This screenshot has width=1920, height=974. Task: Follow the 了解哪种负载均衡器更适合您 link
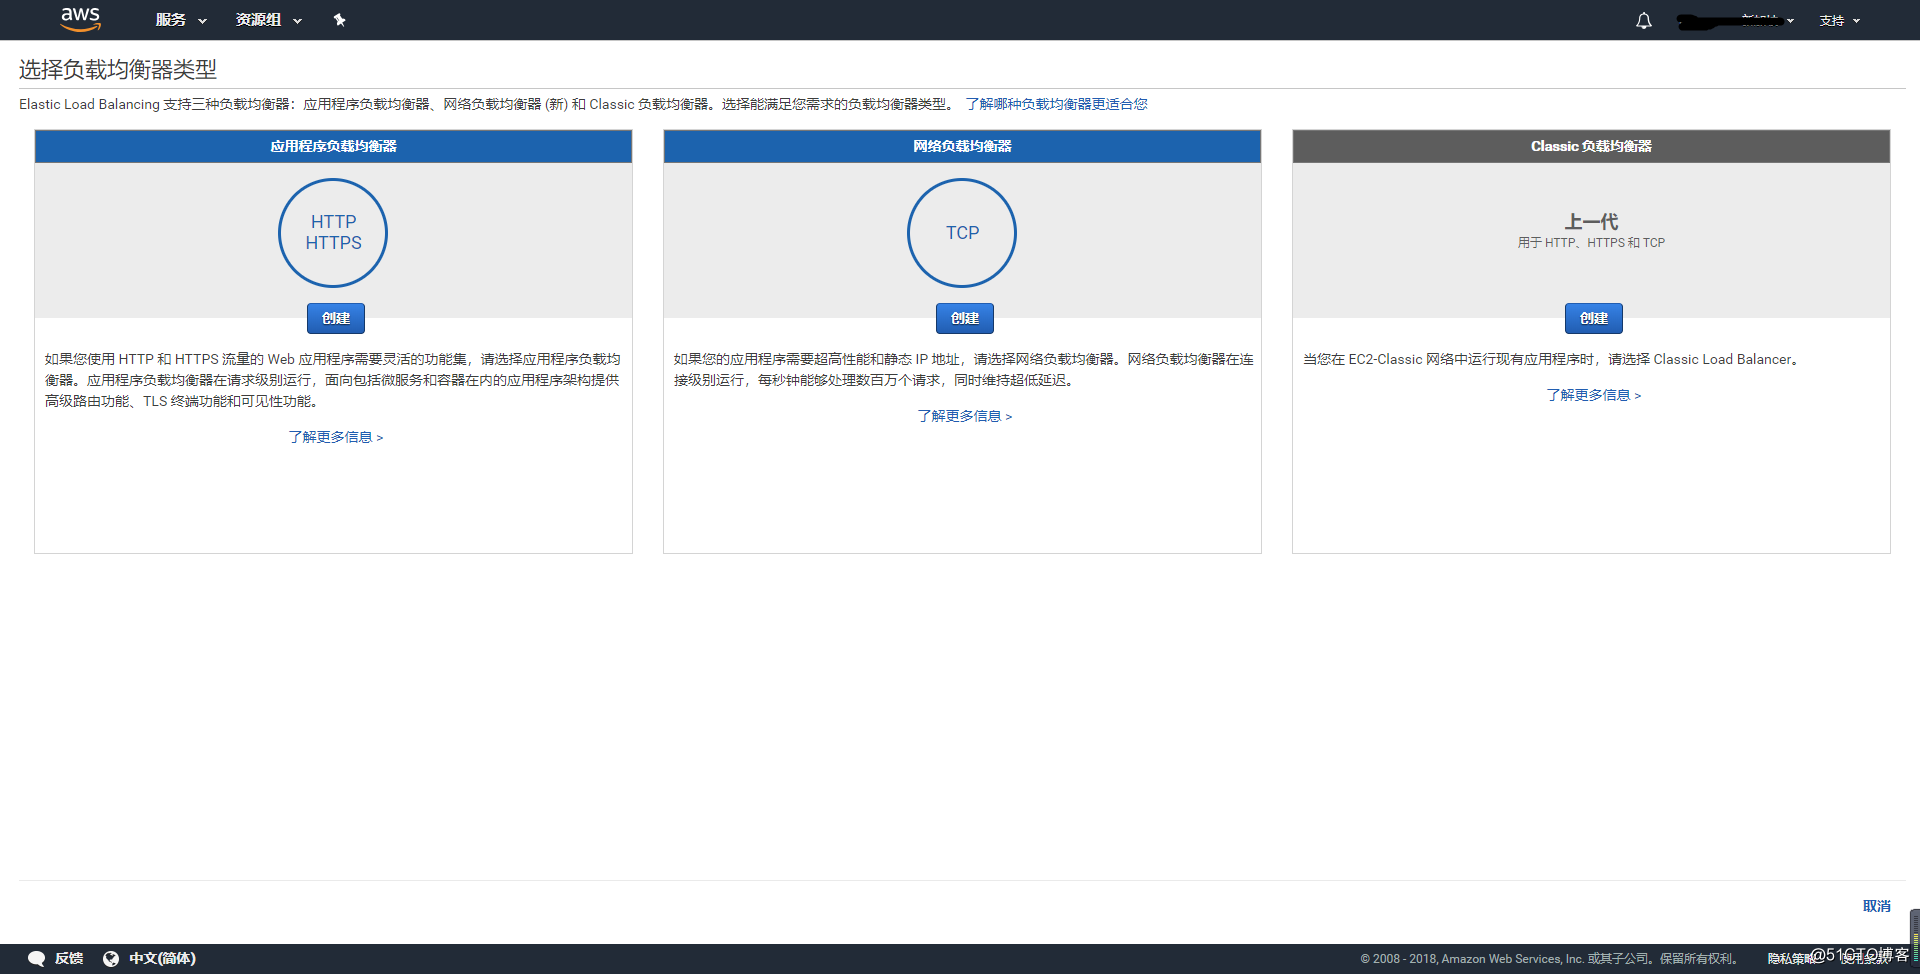coord(1056,104)
